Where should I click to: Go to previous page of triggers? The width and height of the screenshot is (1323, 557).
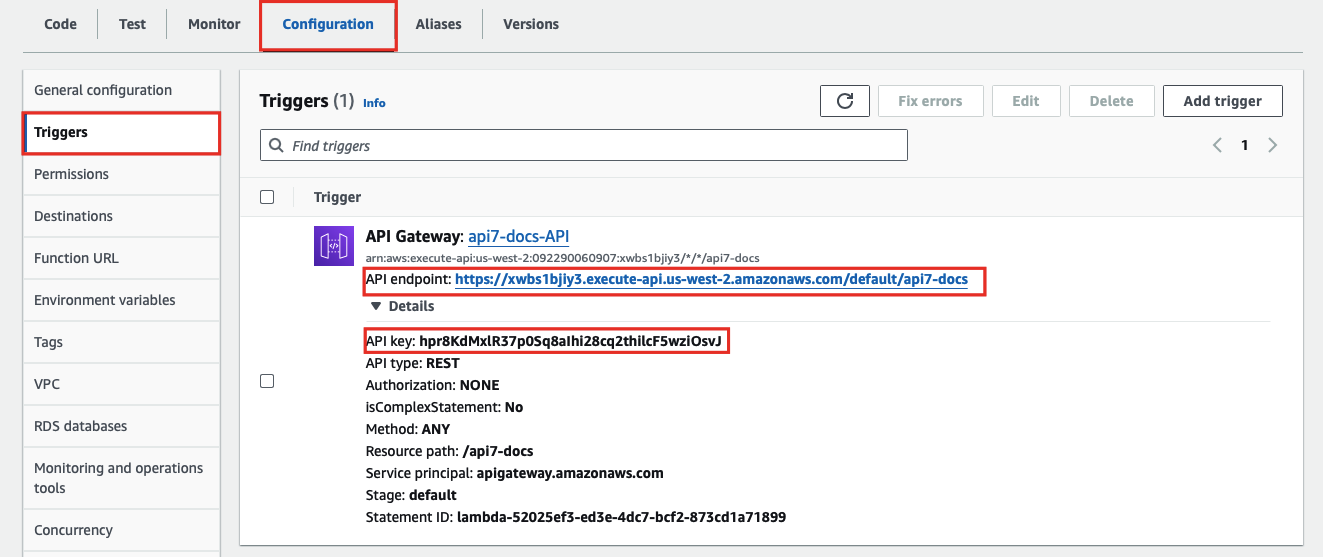coord(1217,145)
